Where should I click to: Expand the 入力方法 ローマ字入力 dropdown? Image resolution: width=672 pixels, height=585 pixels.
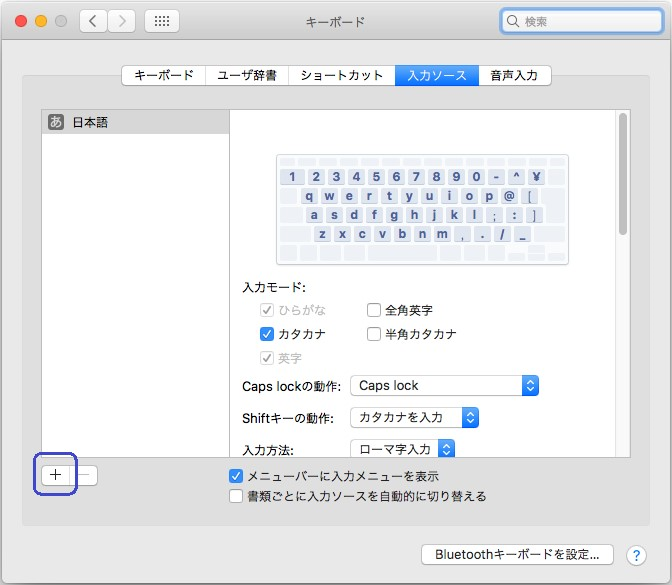click(402, 449)
